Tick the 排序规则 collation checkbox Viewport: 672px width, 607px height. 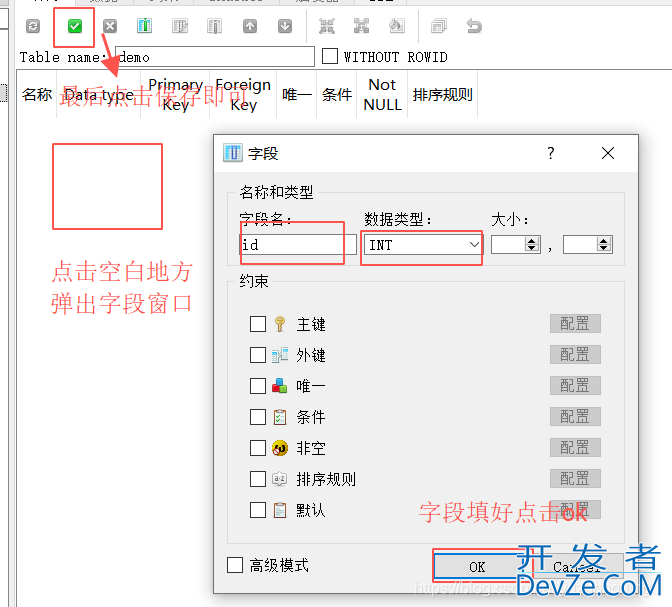[x=258, y=479]
